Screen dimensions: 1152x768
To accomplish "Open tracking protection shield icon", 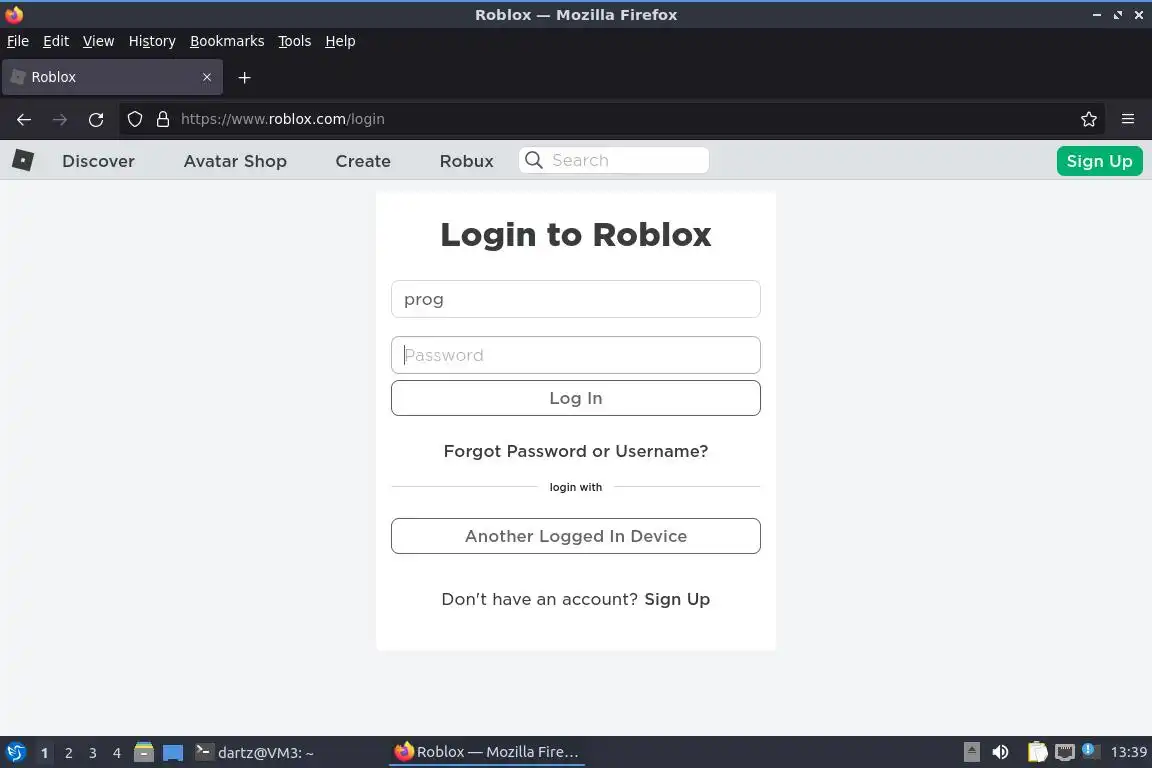I will pos(134,119).
